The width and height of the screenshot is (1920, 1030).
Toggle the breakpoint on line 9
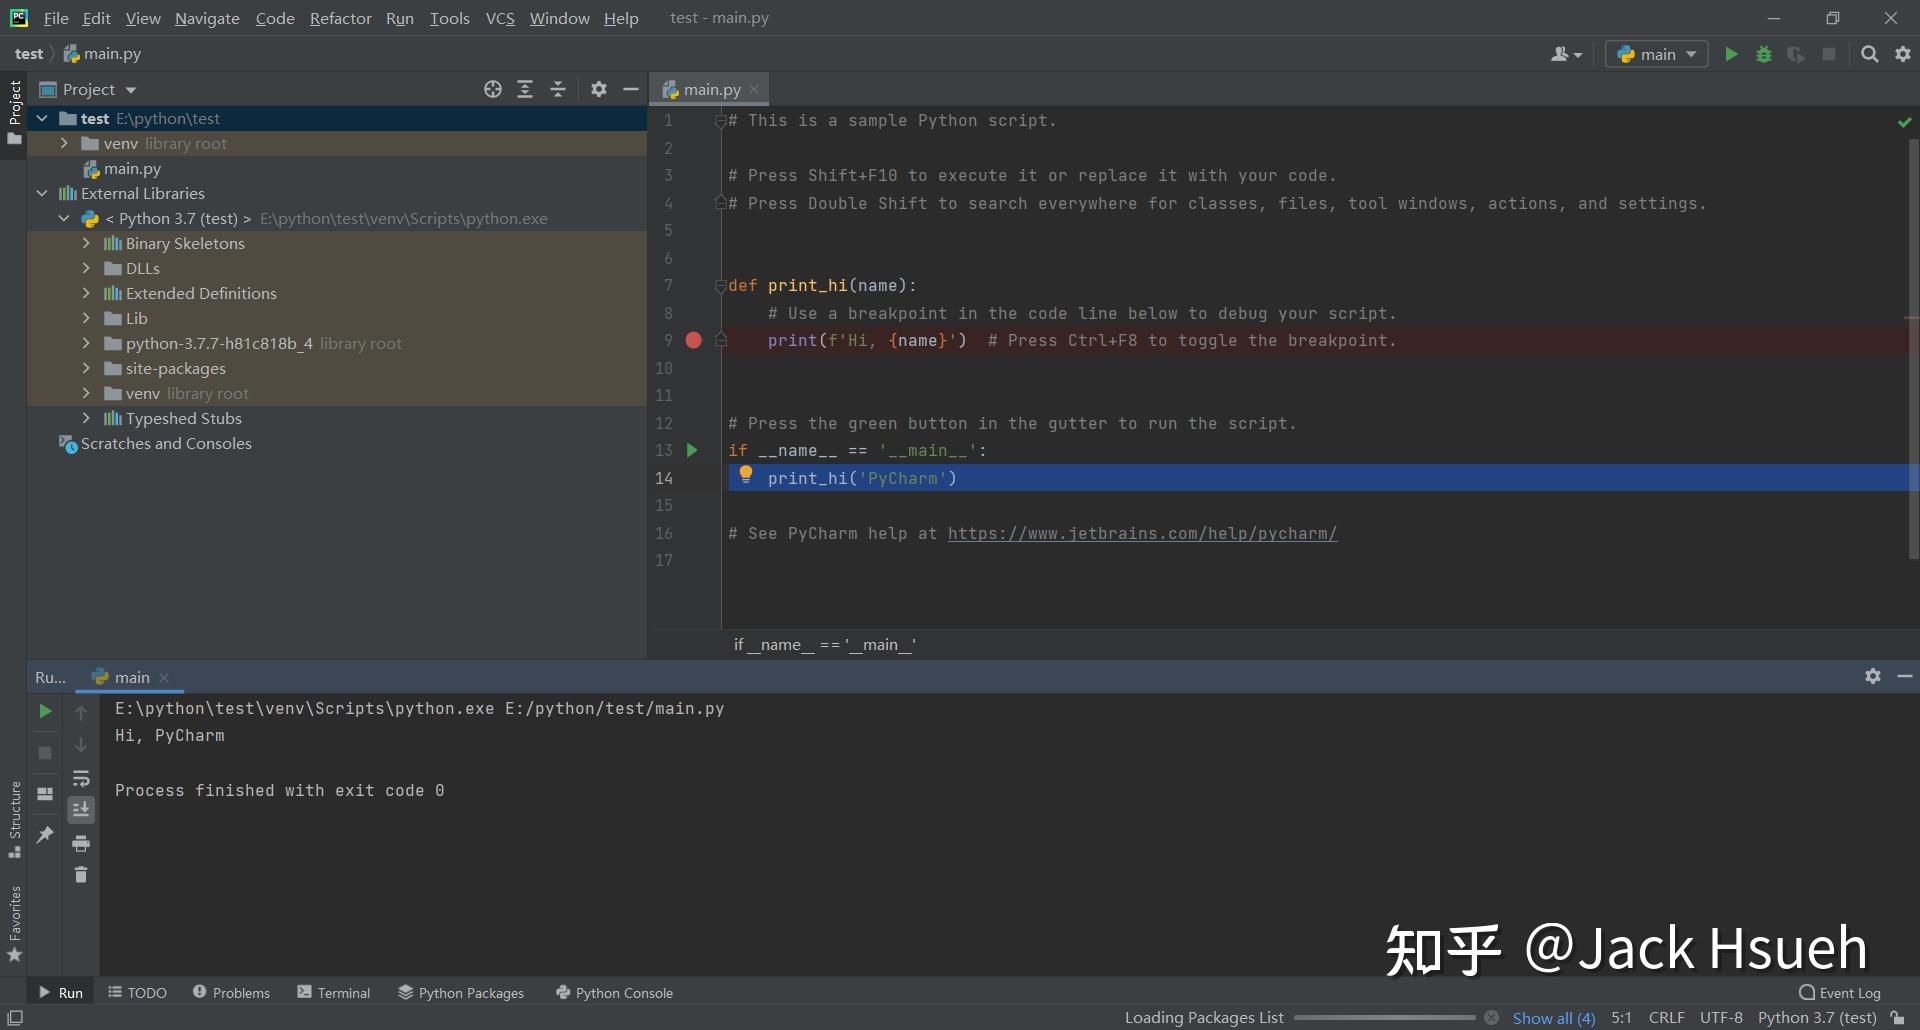click(693, 340)
